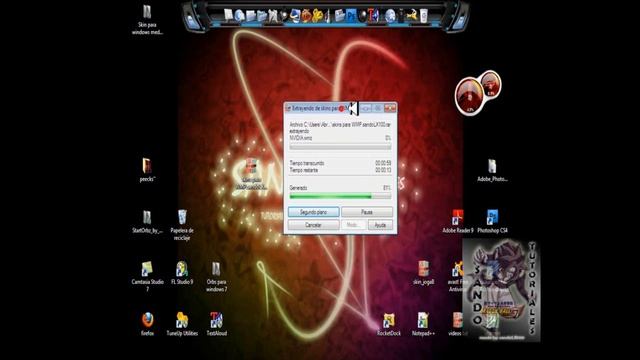This screenshot has height=360, width=640.
Task: Launch Photoshop CS4 desktop shortcut
Action: pyautogui.click(x=492, y=222)
